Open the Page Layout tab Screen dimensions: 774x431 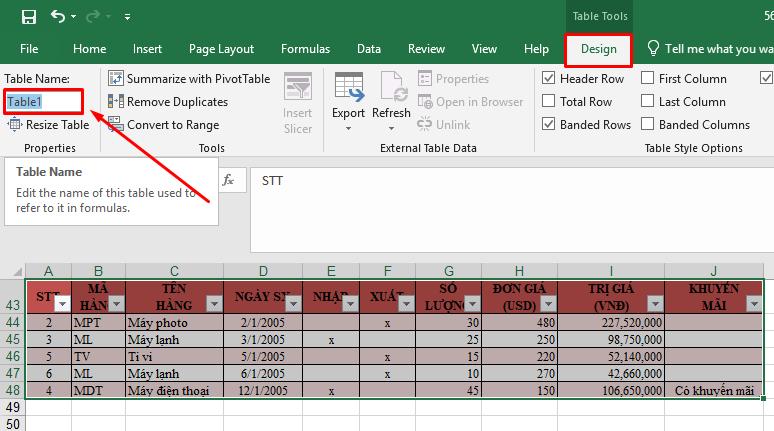tap(221, 49)
